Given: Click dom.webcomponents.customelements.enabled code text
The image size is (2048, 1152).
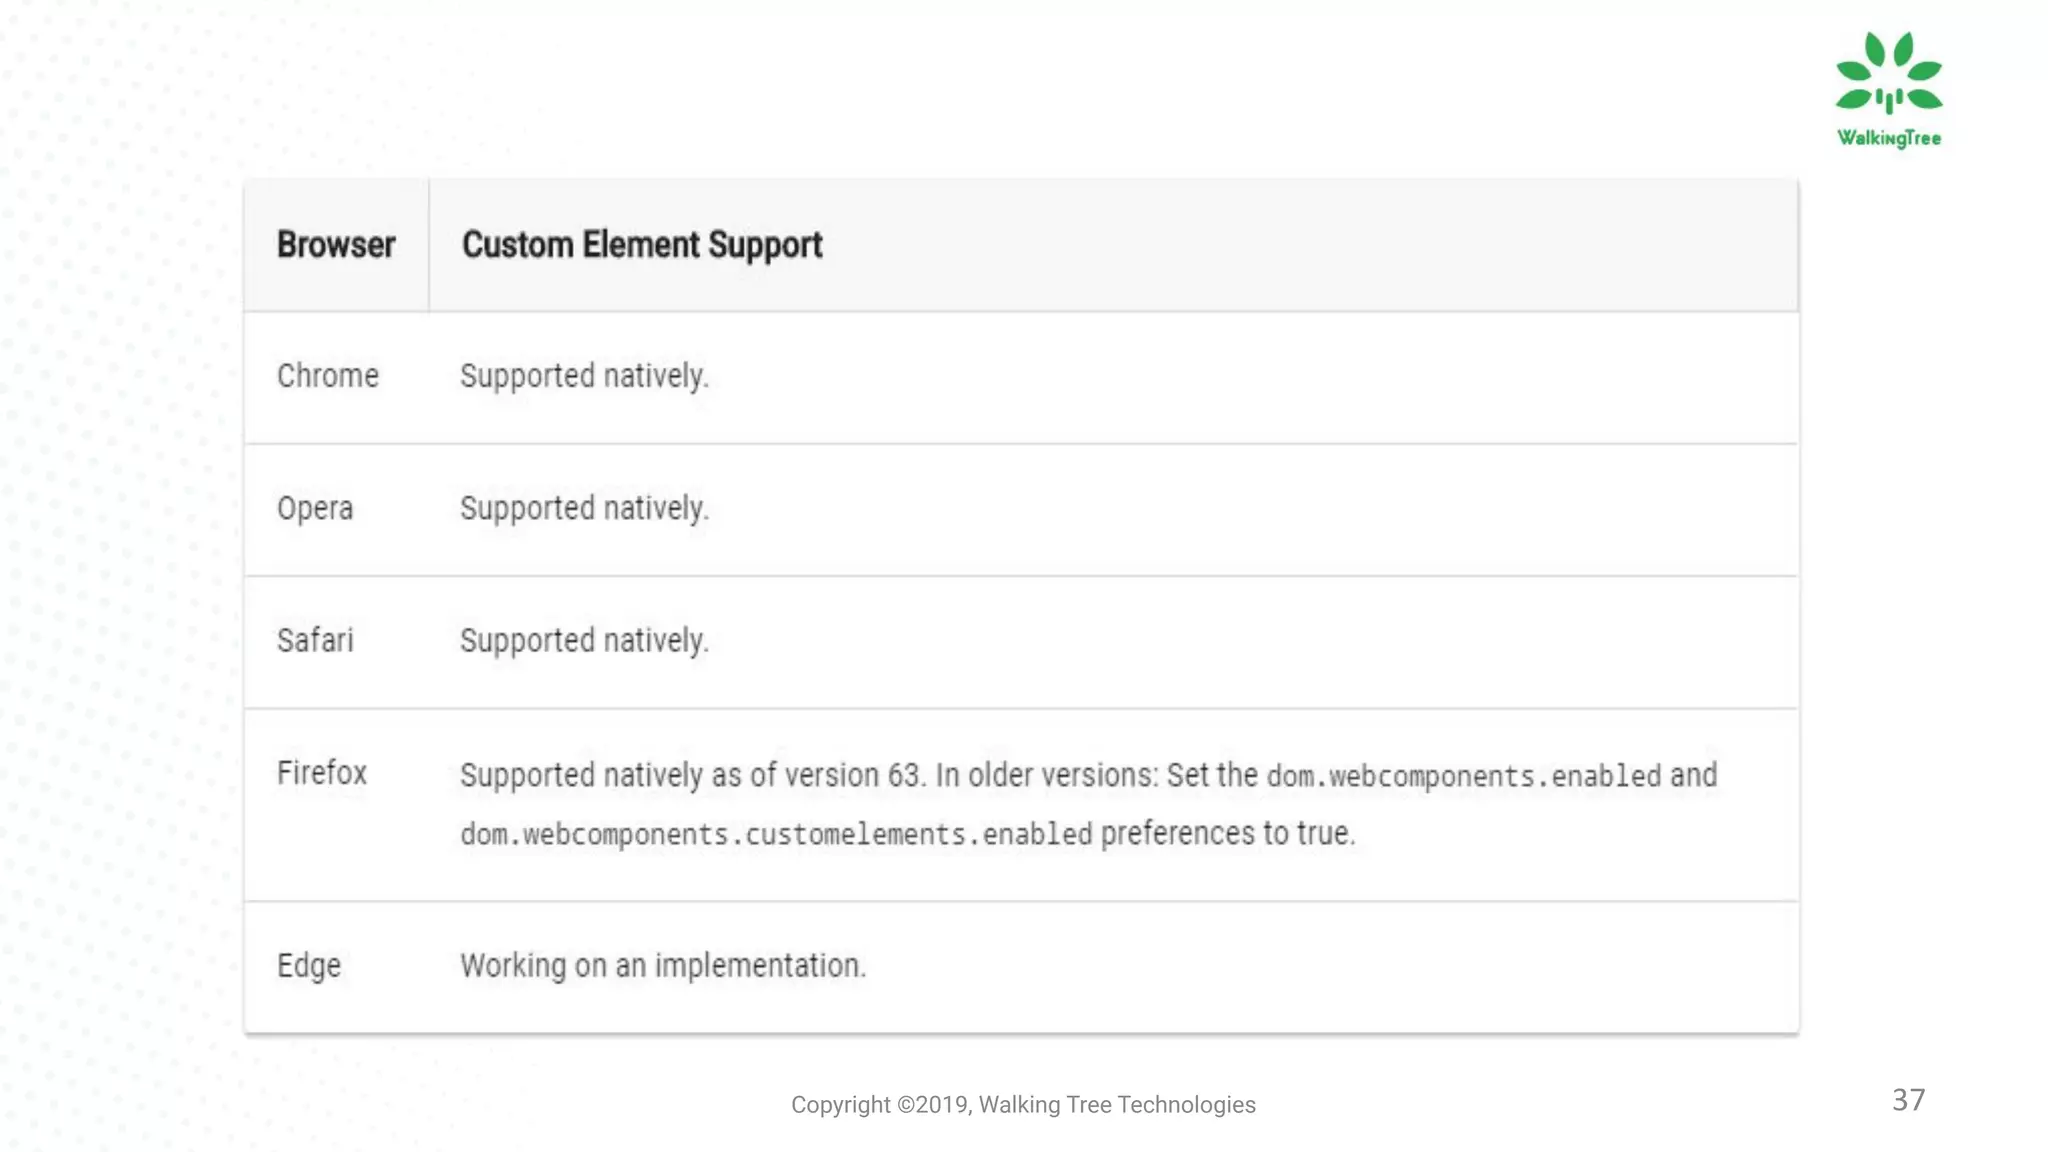Looking at the screenshot, I should click(776, 834).
